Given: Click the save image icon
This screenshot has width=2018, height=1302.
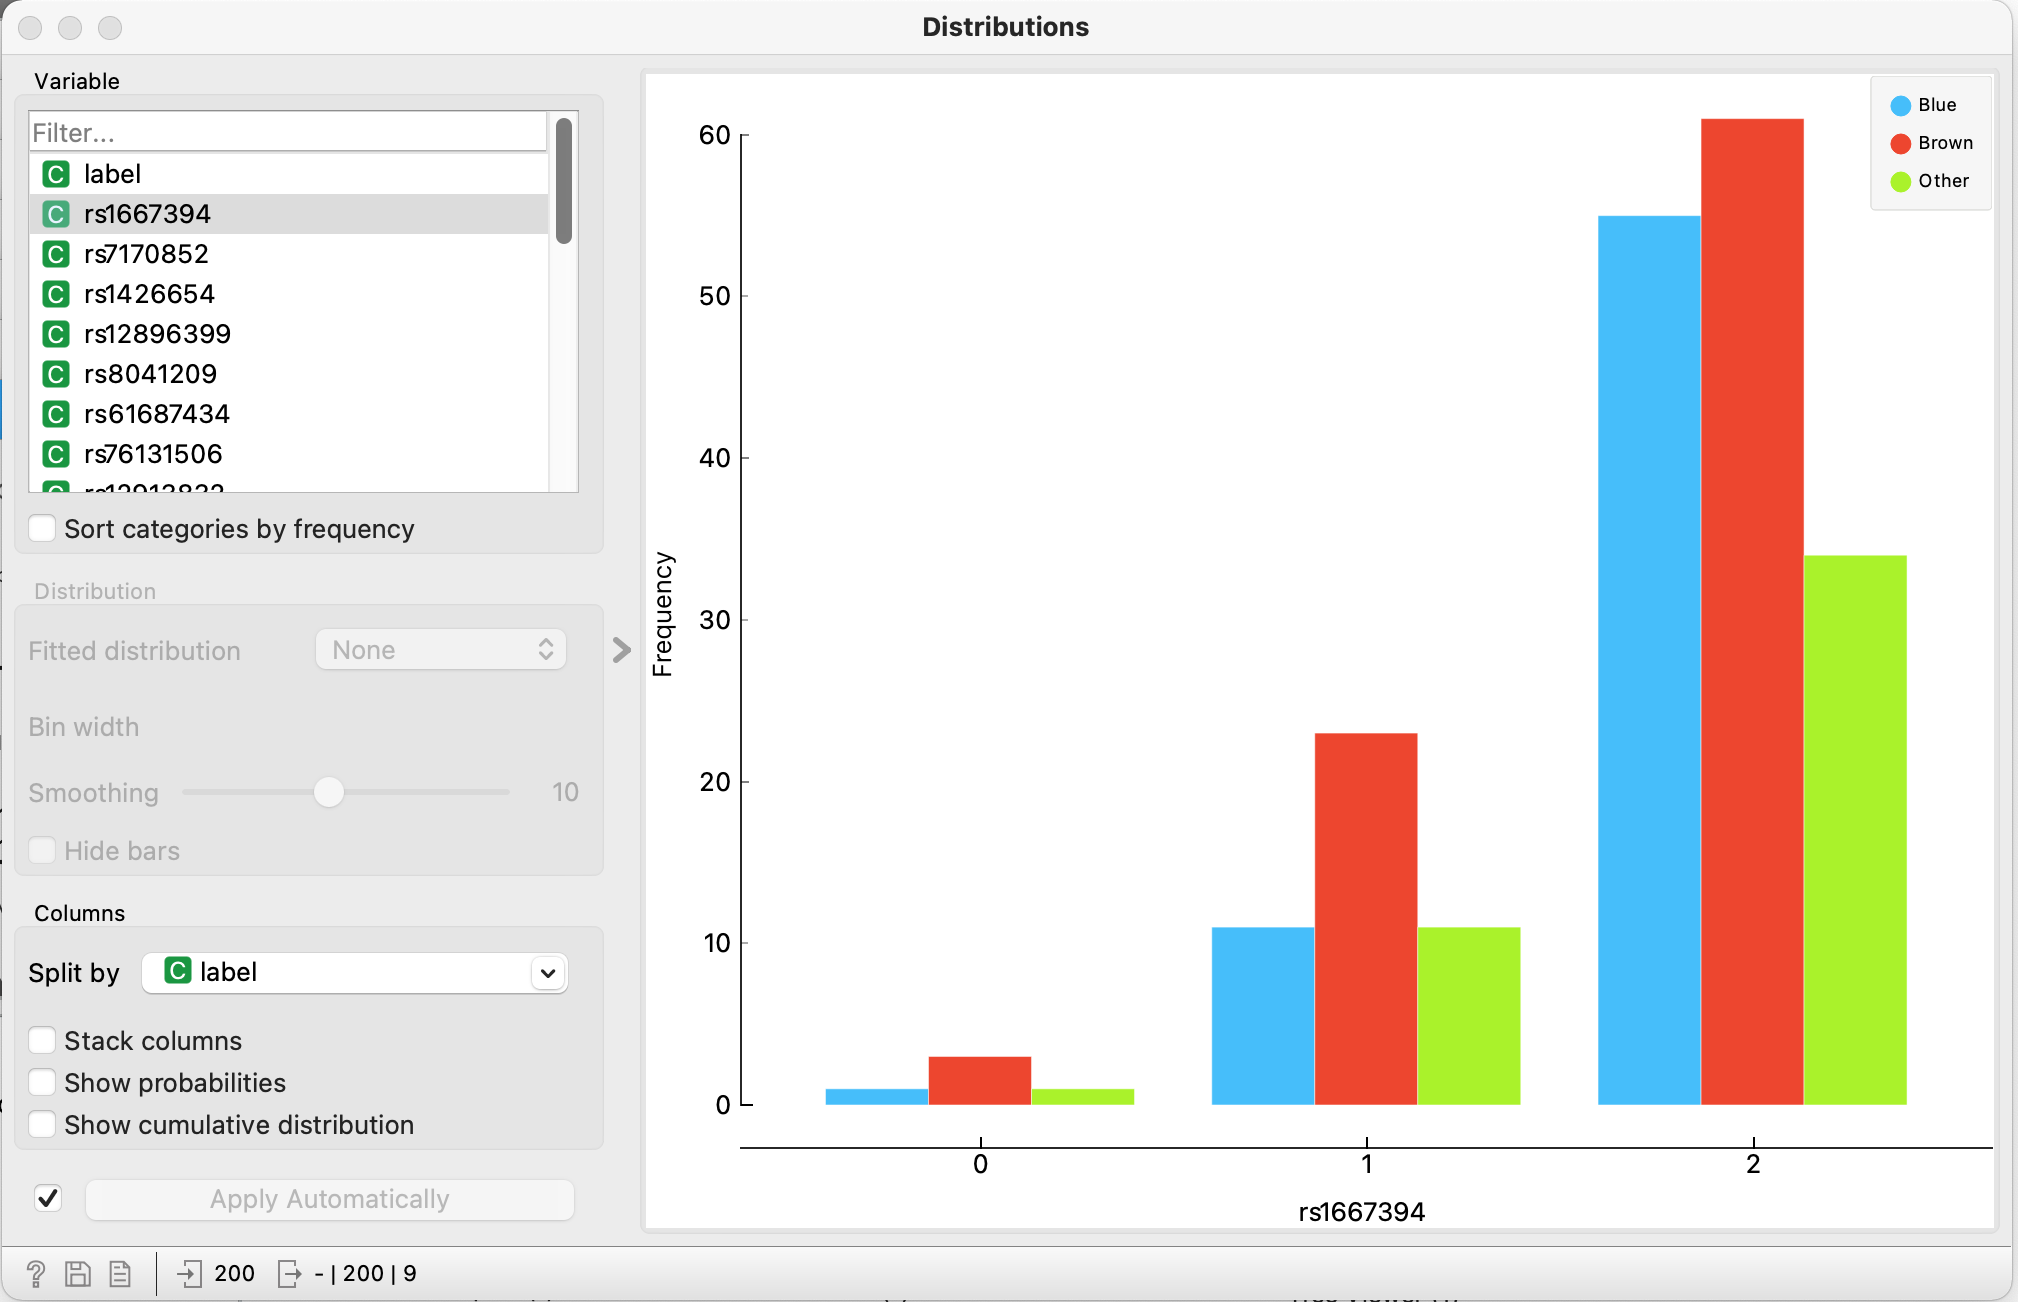Looking at the screenshot, I should coord(78,1273).
